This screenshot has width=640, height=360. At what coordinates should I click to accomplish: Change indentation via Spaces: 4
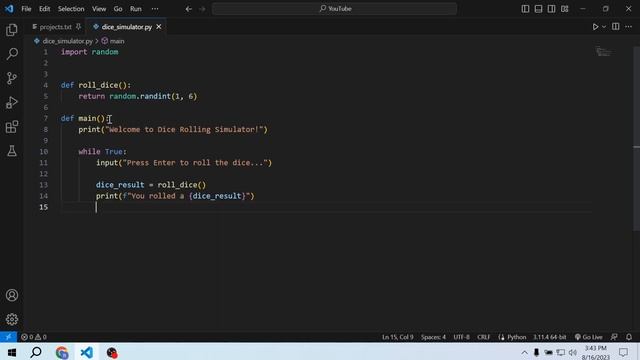click(433, 337)
